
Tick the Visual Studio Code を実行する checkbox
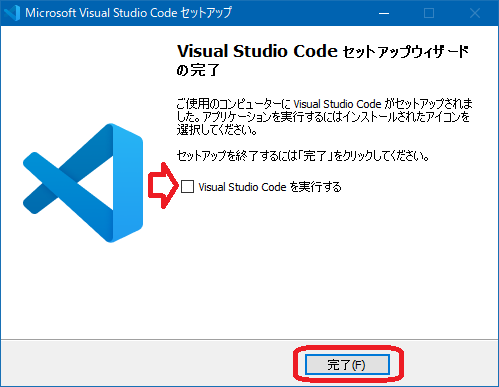187,186
